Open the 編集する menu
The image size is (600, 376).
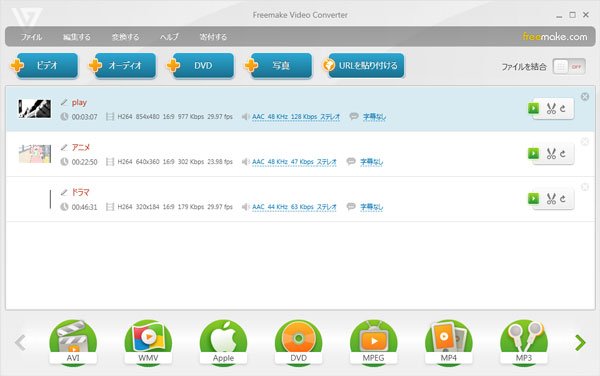77,37
